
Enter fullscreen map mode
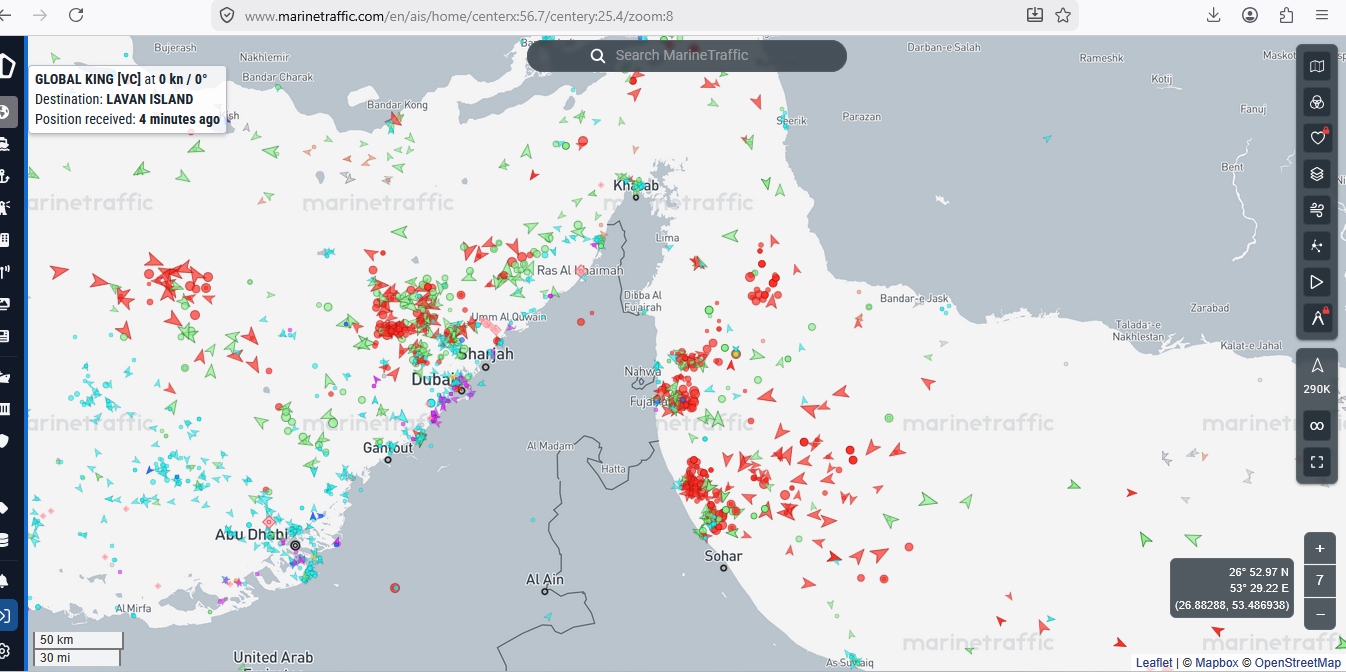pyautogui.click(x=1317, y=462)
